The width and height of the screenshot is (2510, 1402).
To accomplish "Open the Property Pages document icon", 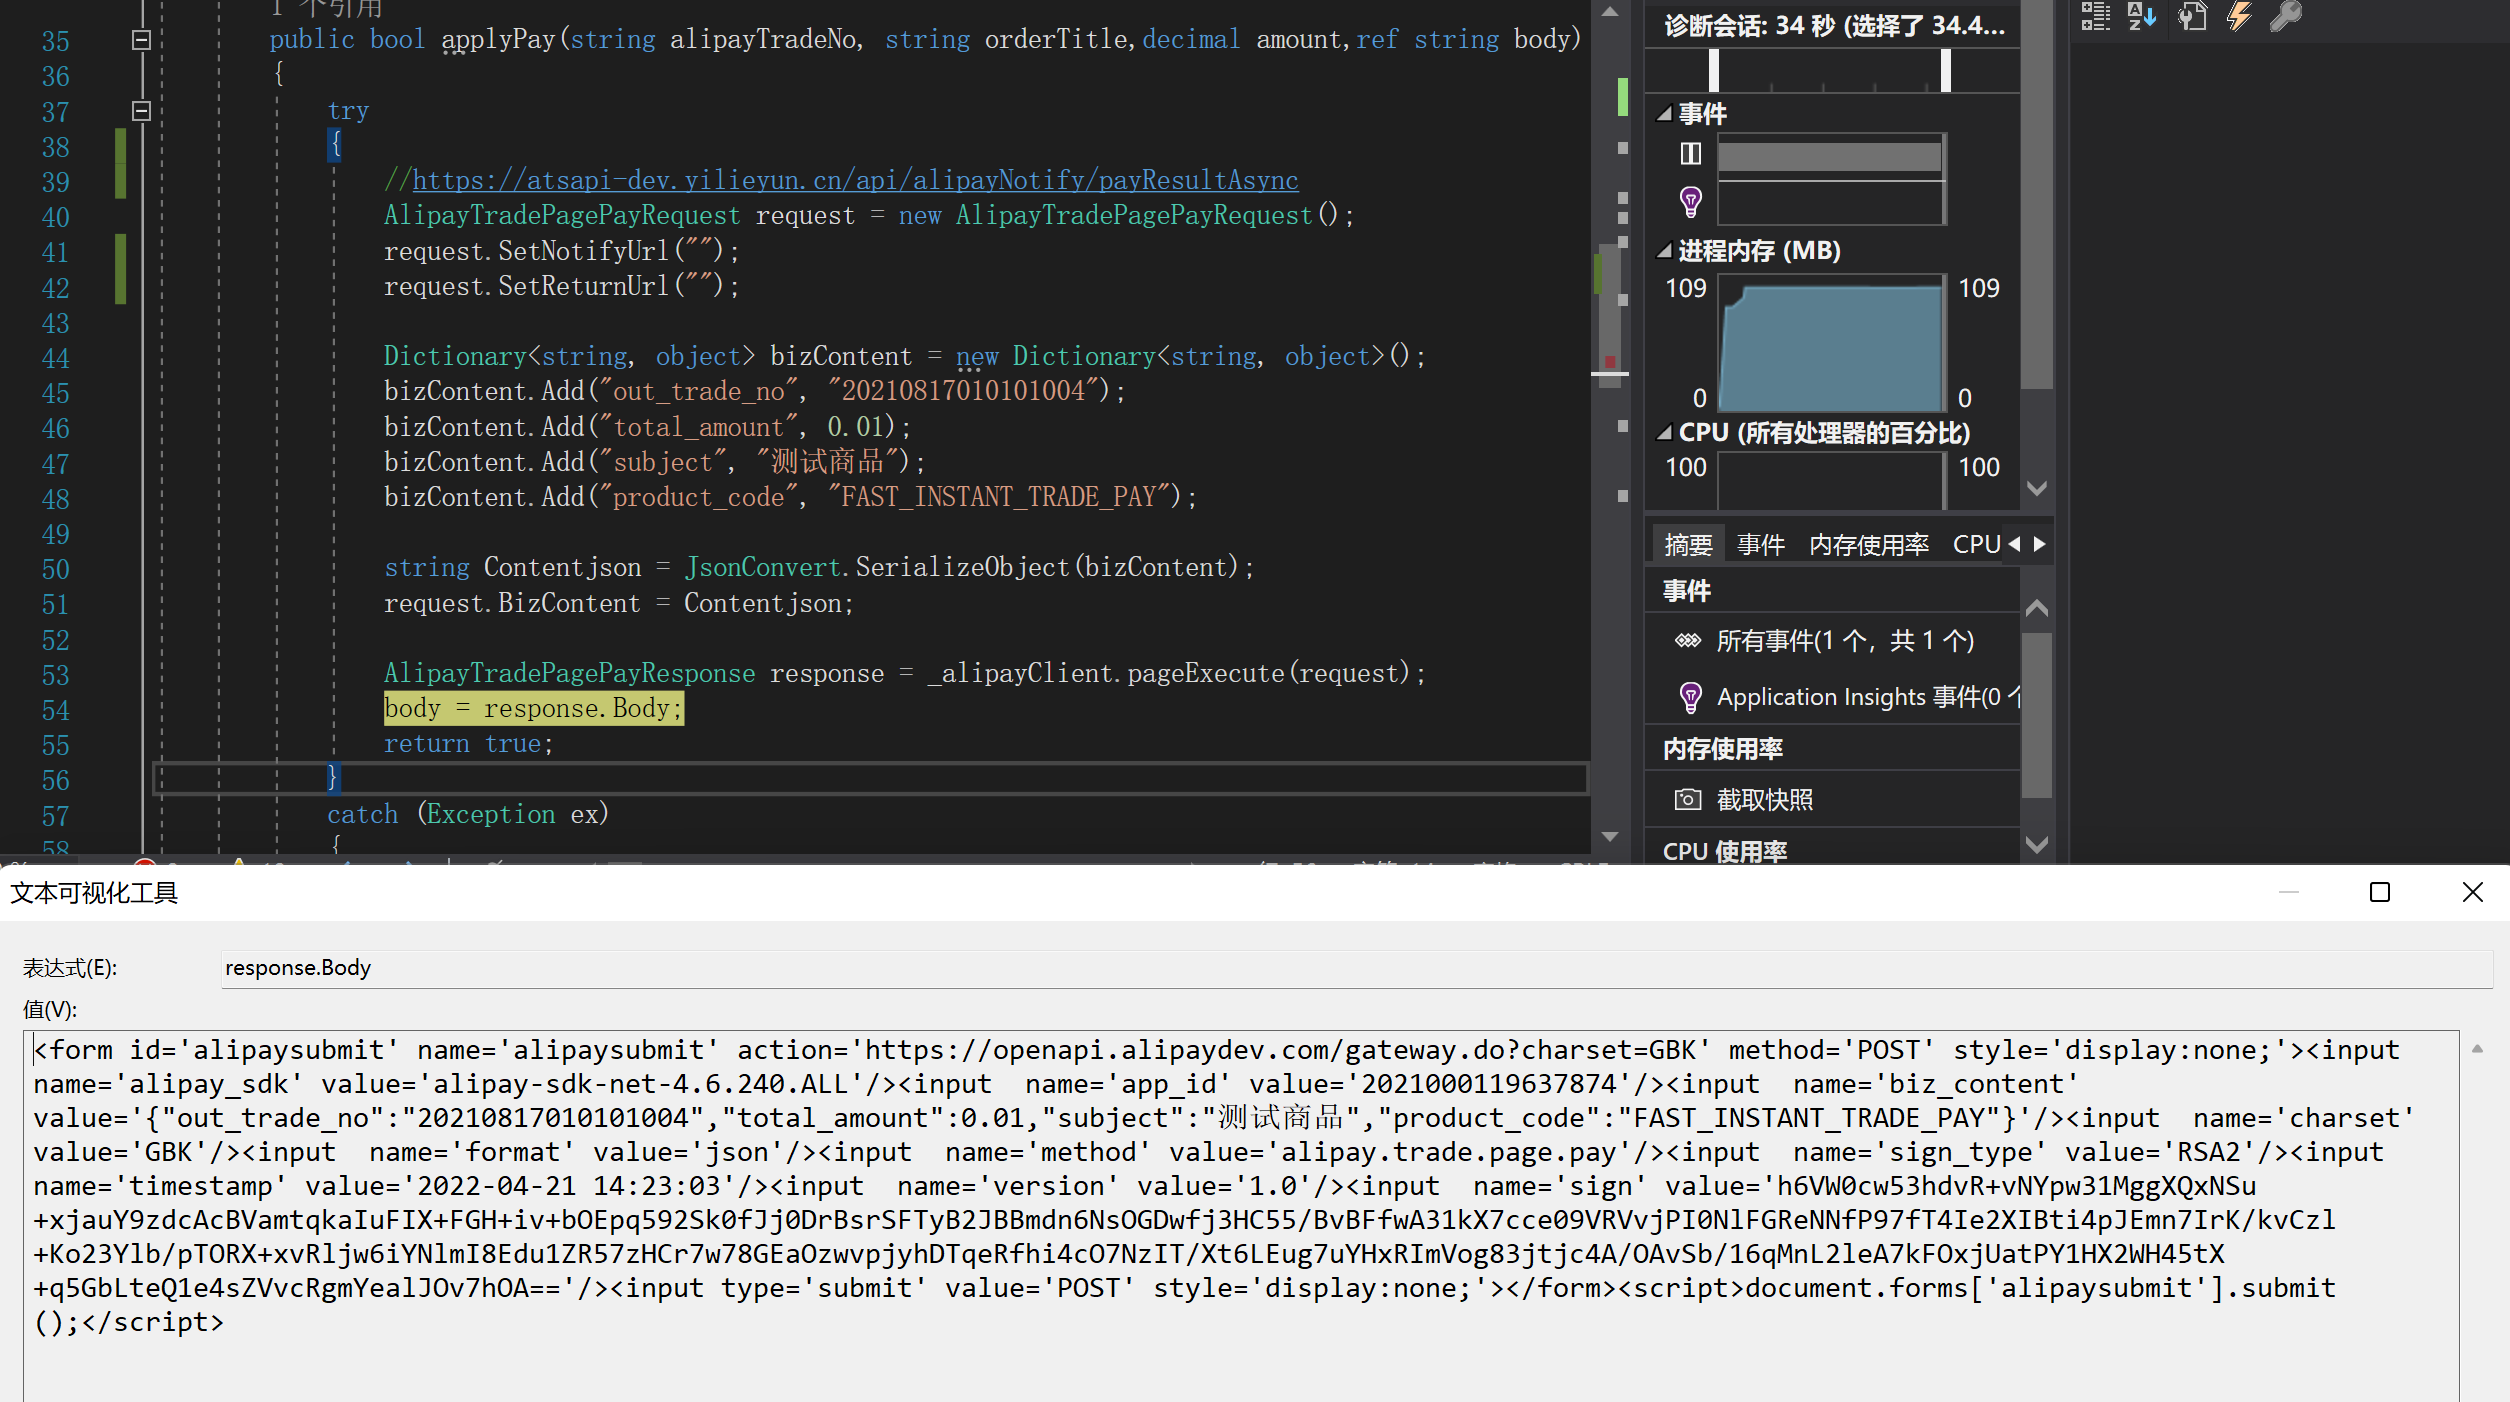I will click(2192, 15).
